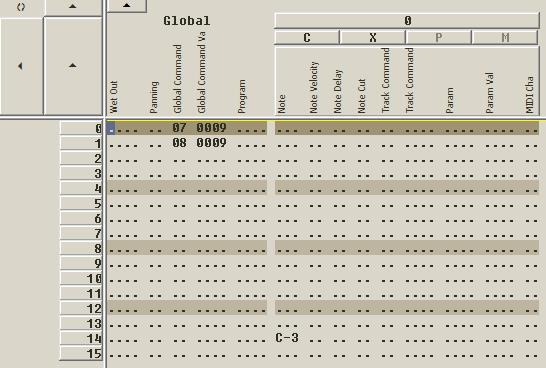Image resolution: width=546 pixels, height=368 pixels.
Task: Click Global Command value 08 on row 1
Action: 179,143
